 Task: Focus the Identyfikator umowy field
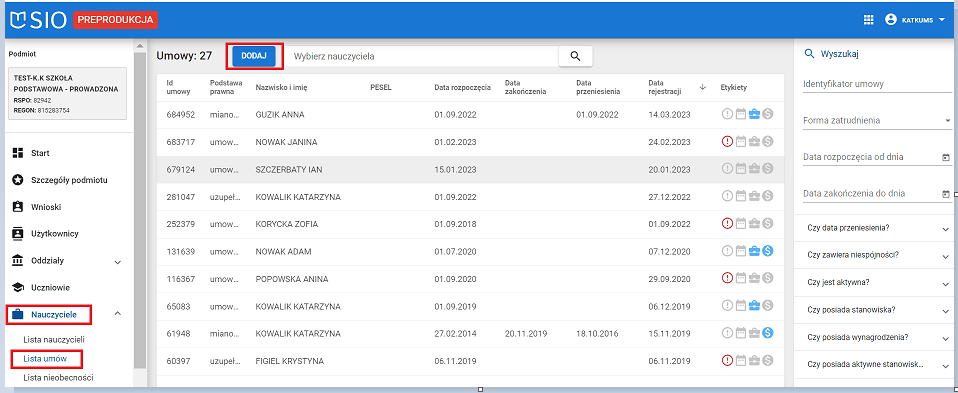(x=876, y=84)
